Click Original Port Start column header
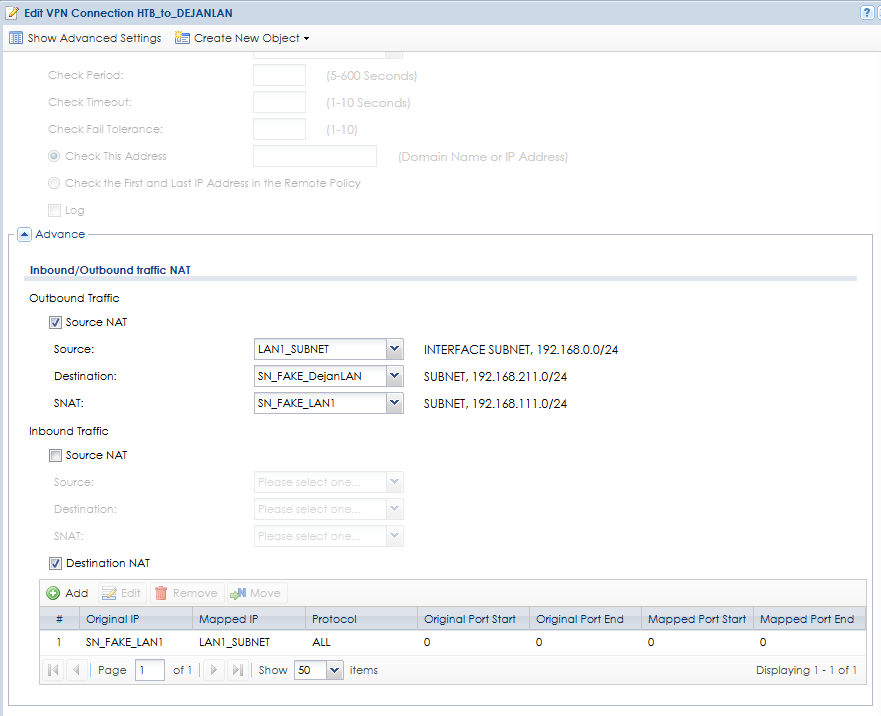This screenshot has height=716, width=881. [x=473, y=619]
